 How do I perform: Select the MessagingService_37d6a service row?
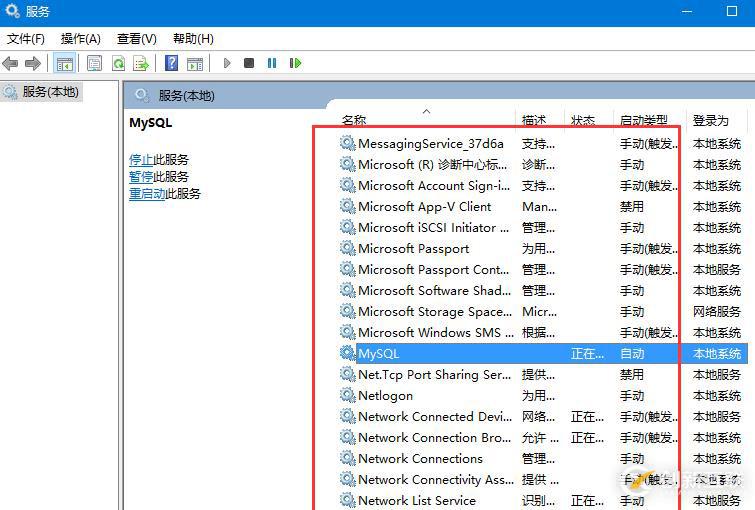[x=543, y=143]
